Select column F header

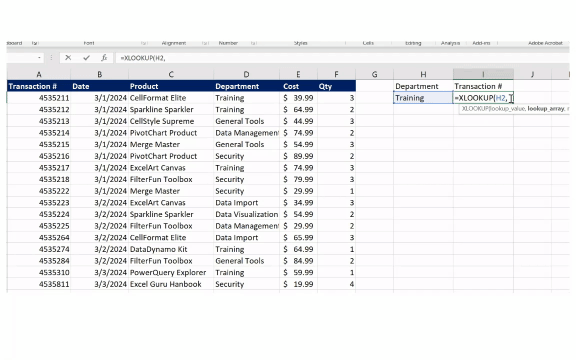point(336,74)
